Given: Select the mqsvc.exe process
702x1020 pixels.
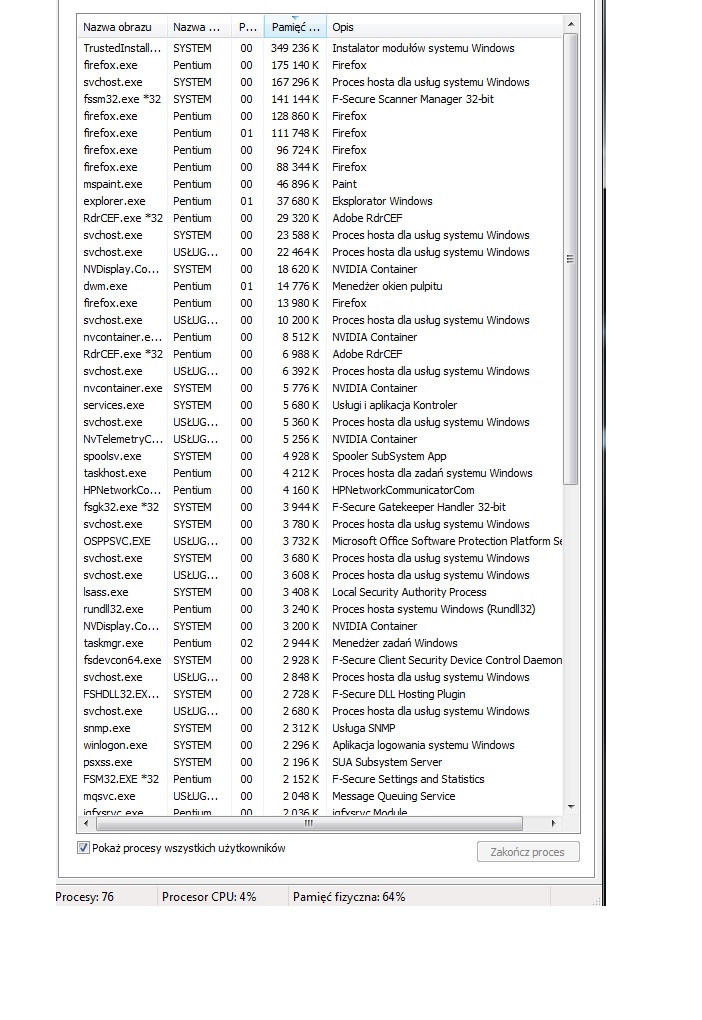Looking at the screenshot, I should (319, 796).
